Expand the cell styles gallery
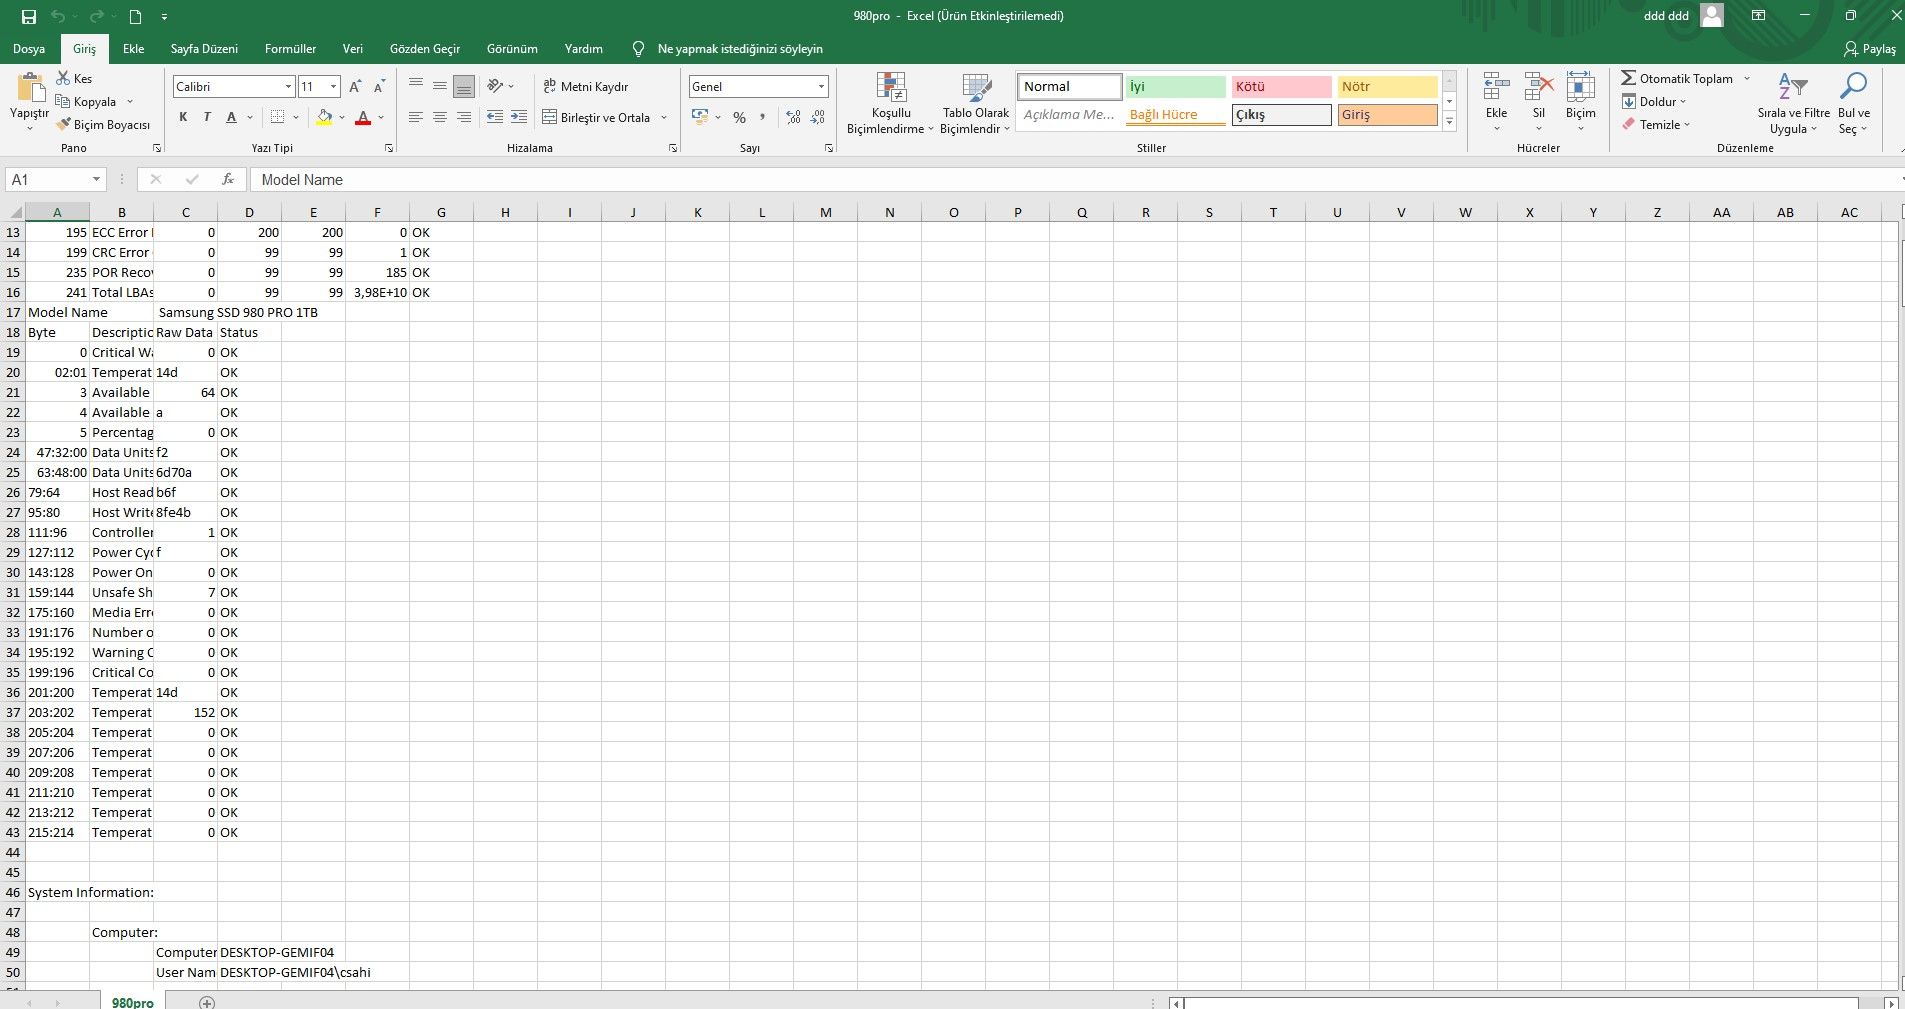Viewport: 1905px width, 1009px height. point(1450,122)
